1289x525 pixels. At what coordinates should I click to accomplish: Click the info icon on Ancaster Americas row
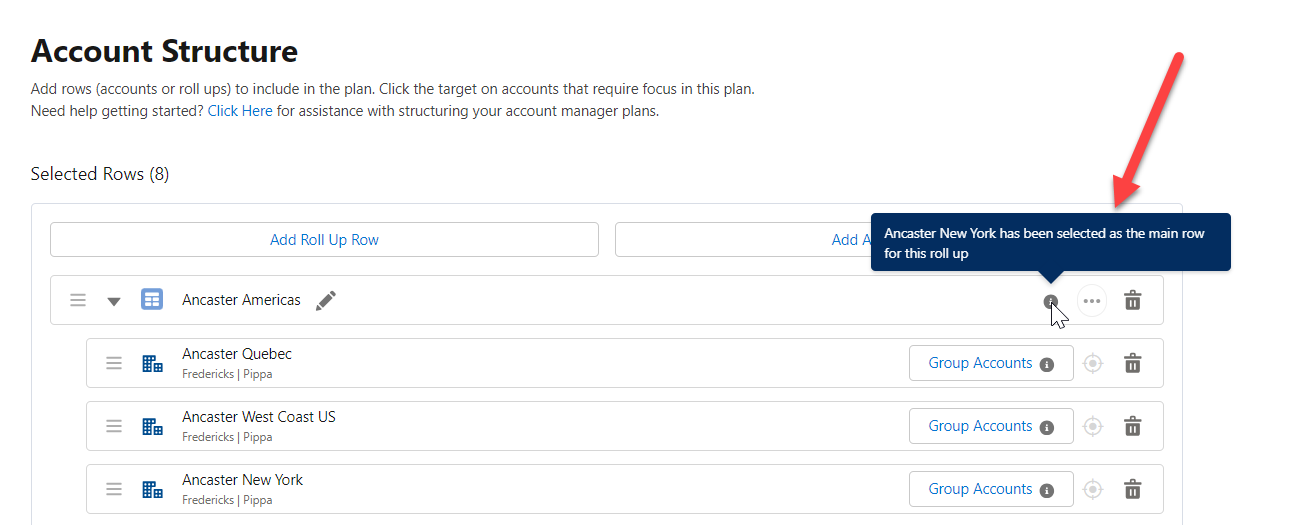click(x=1050, y=300)
